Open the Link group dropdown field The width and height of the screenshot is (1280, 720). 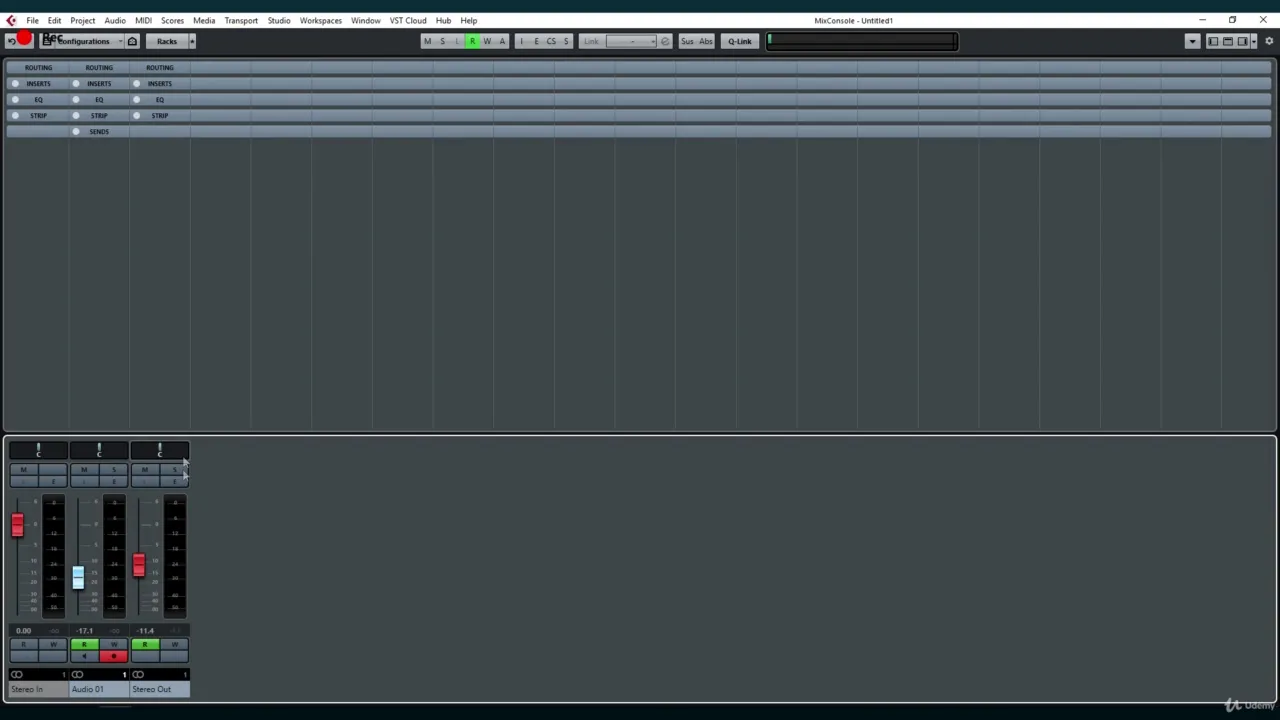click(630, 41)
